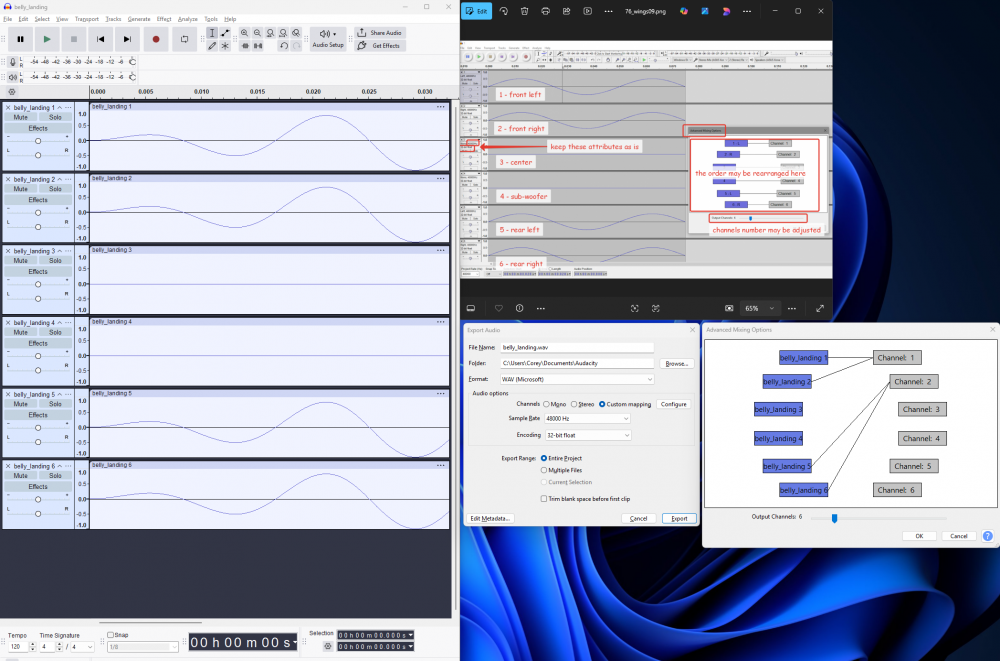This screenshot has height=661, width=1000.
Task: Mute the belly_landing 3 track
Action: point(20,260)
